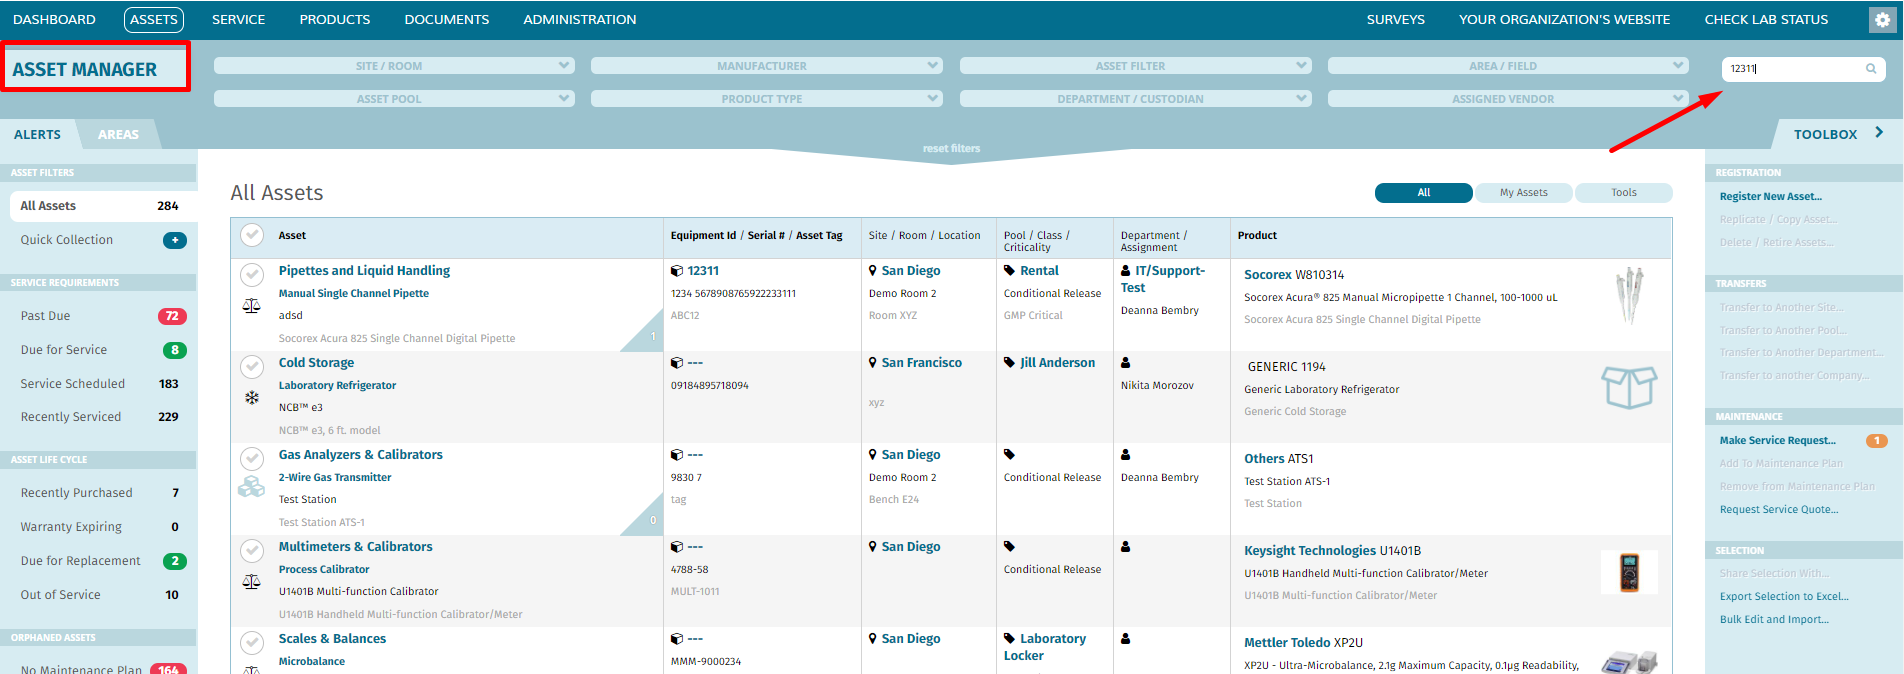1904x674 pixels.
Task: Click the person icon in Multimeters & Calibrators row
Action: [1126, 547]
